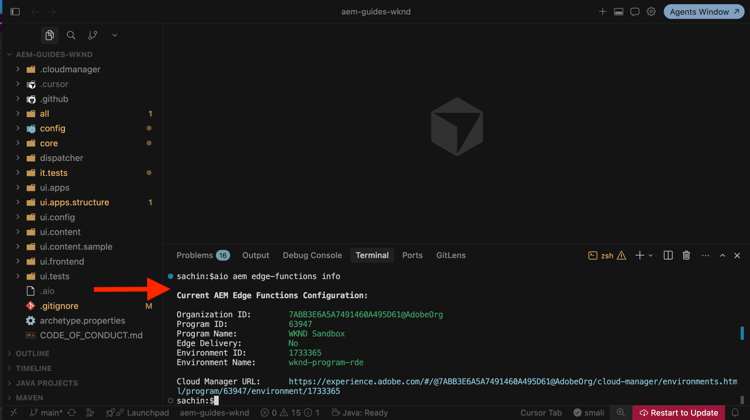Kill terminal with the trash icon
This screenshot has height=420, width=750.
coord(686,256)
